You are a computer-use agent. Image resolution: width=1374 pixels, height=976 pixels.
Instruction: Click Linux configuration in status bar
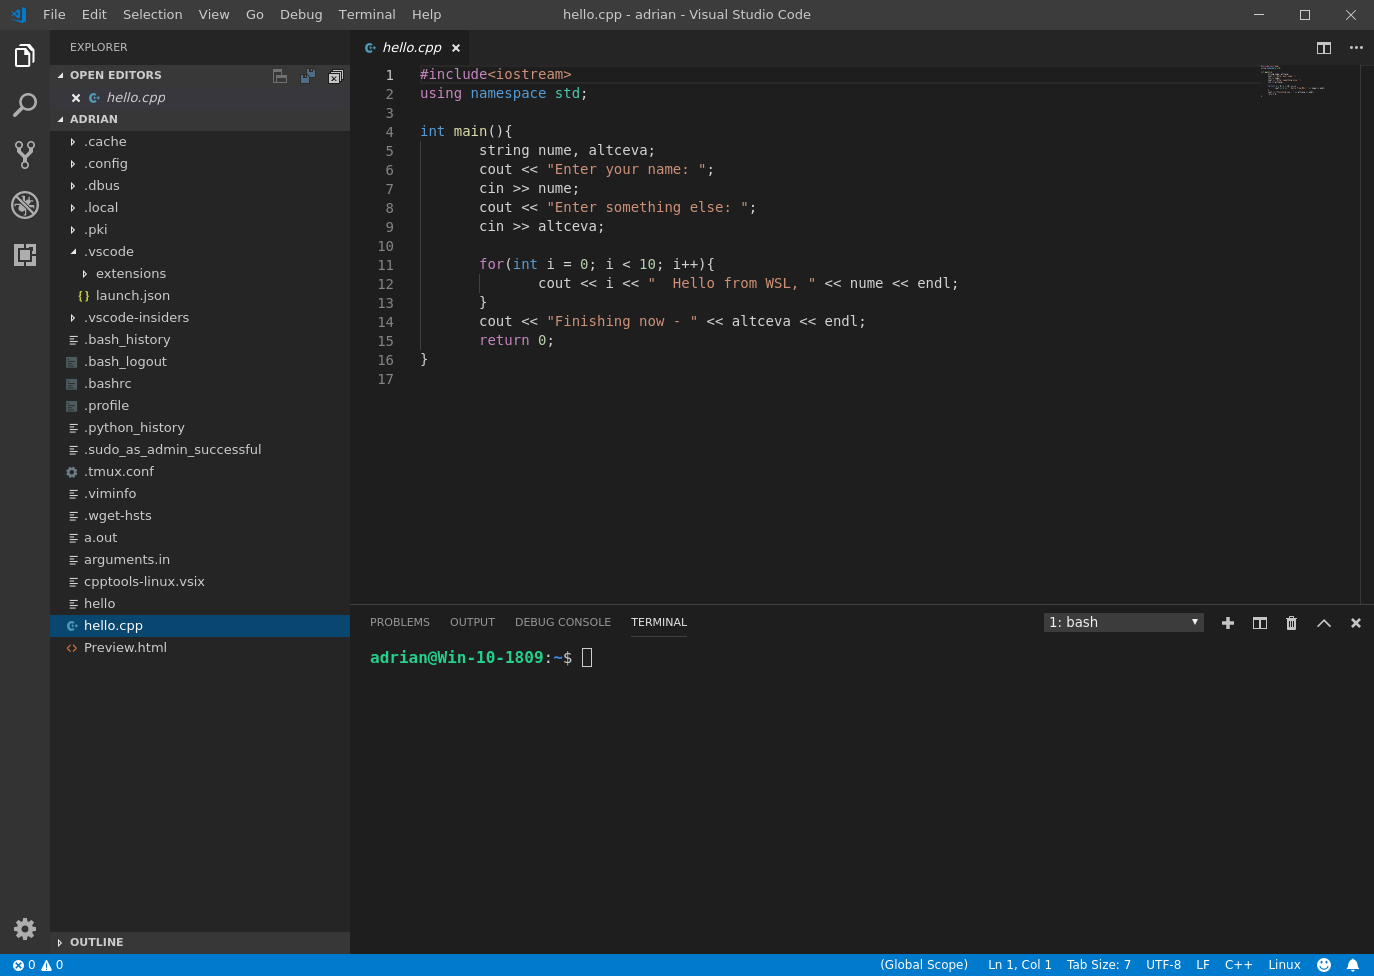[1284, 965]
